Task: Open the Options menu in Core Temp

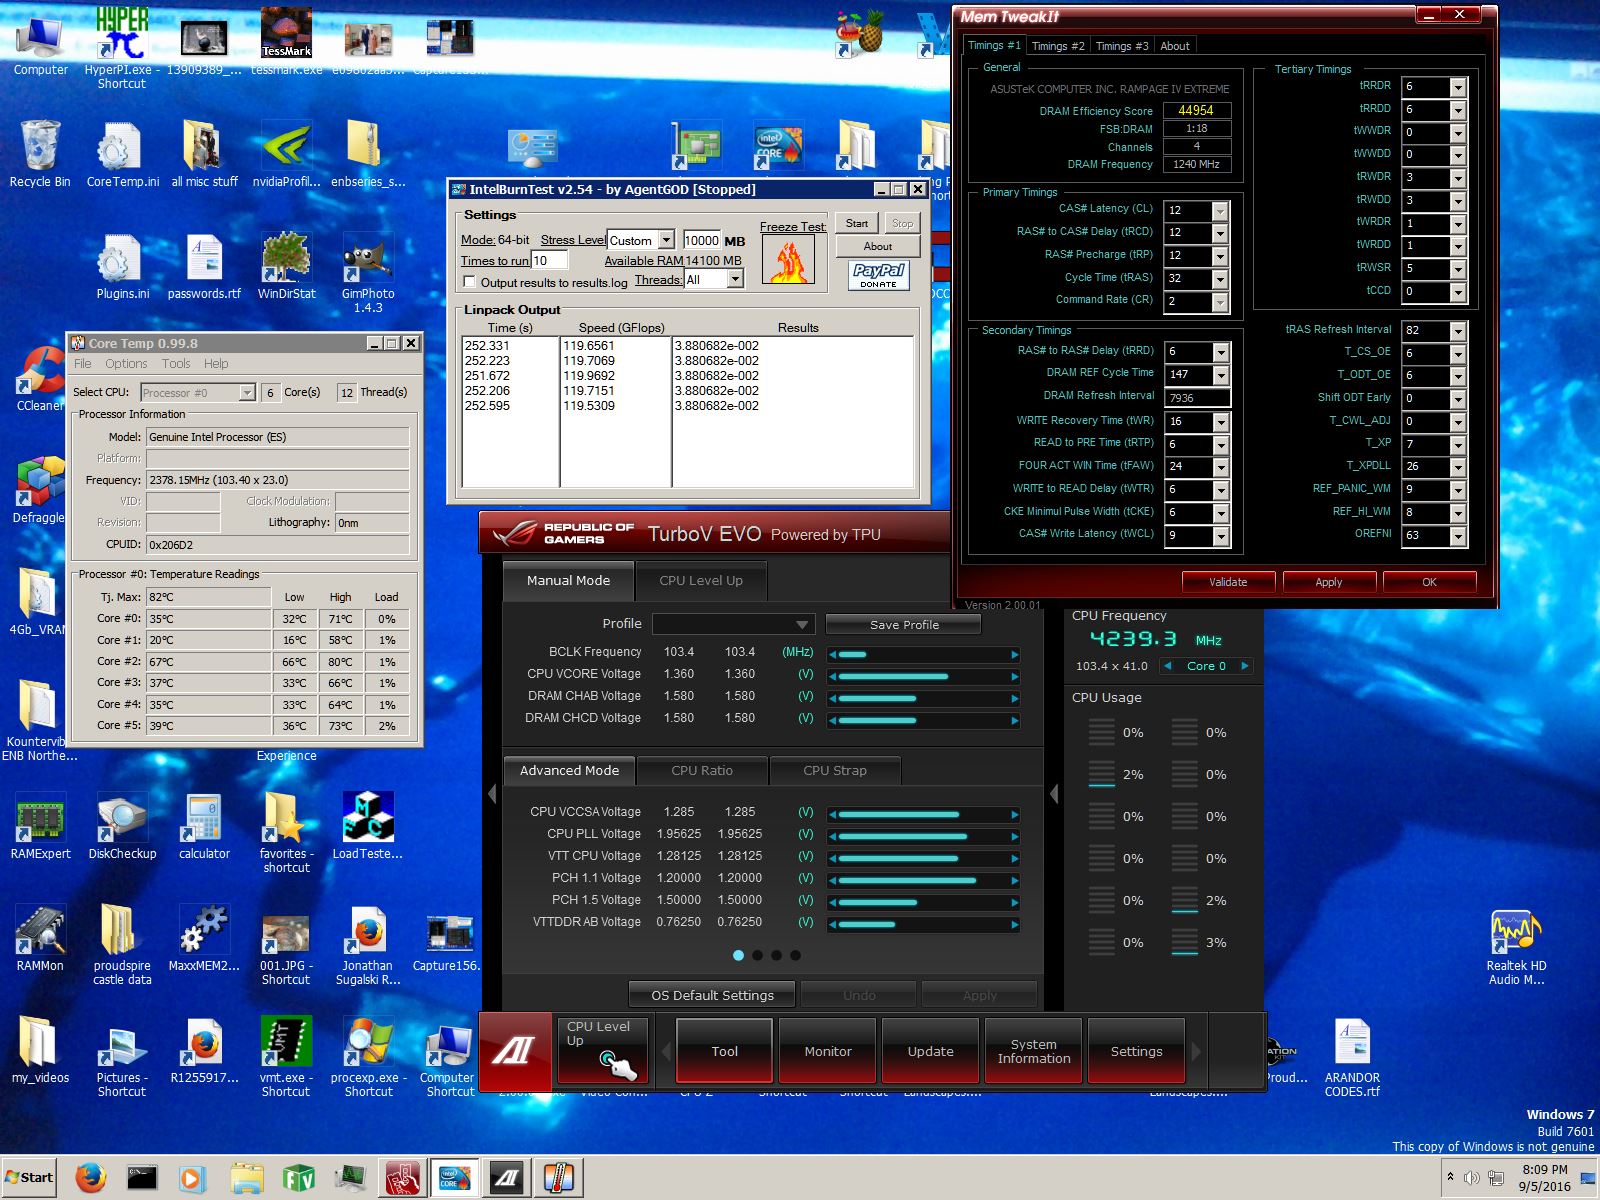Action: point(126,364)
